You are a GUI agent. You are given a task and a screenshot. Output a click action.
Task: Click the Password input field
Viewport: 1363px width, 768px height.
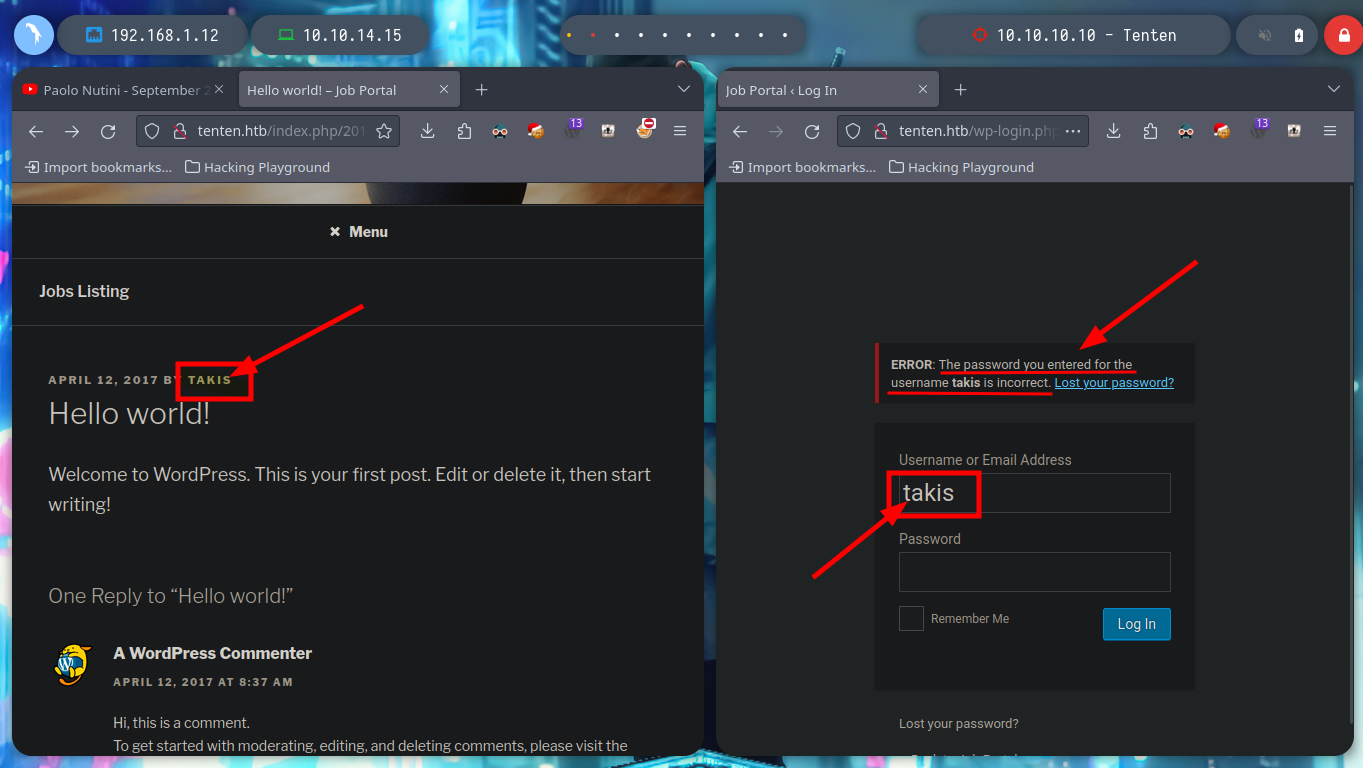1034,572
